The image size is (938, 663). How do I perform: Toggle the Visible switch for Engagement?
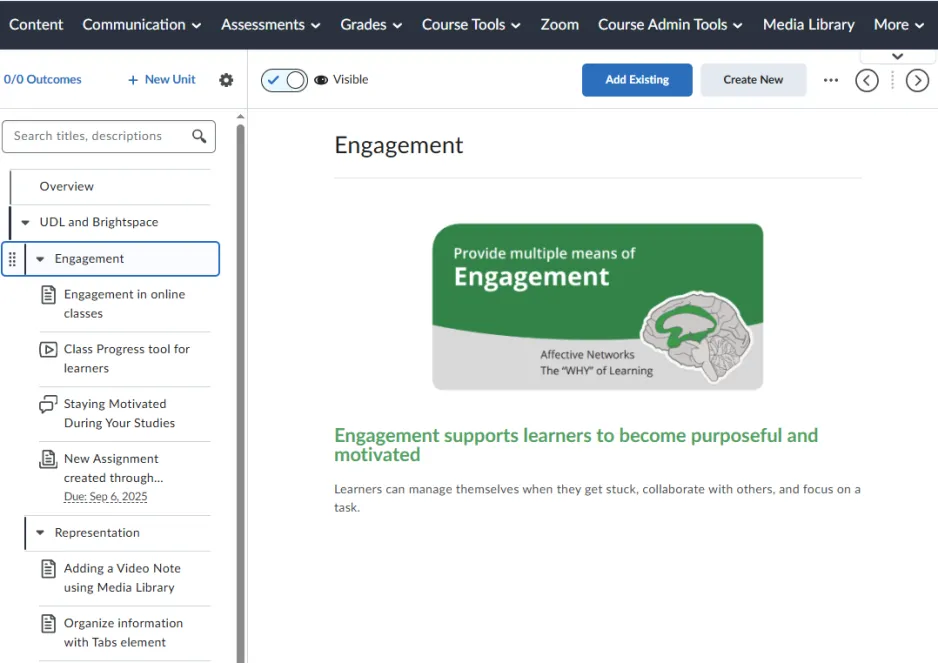point(283,79)
